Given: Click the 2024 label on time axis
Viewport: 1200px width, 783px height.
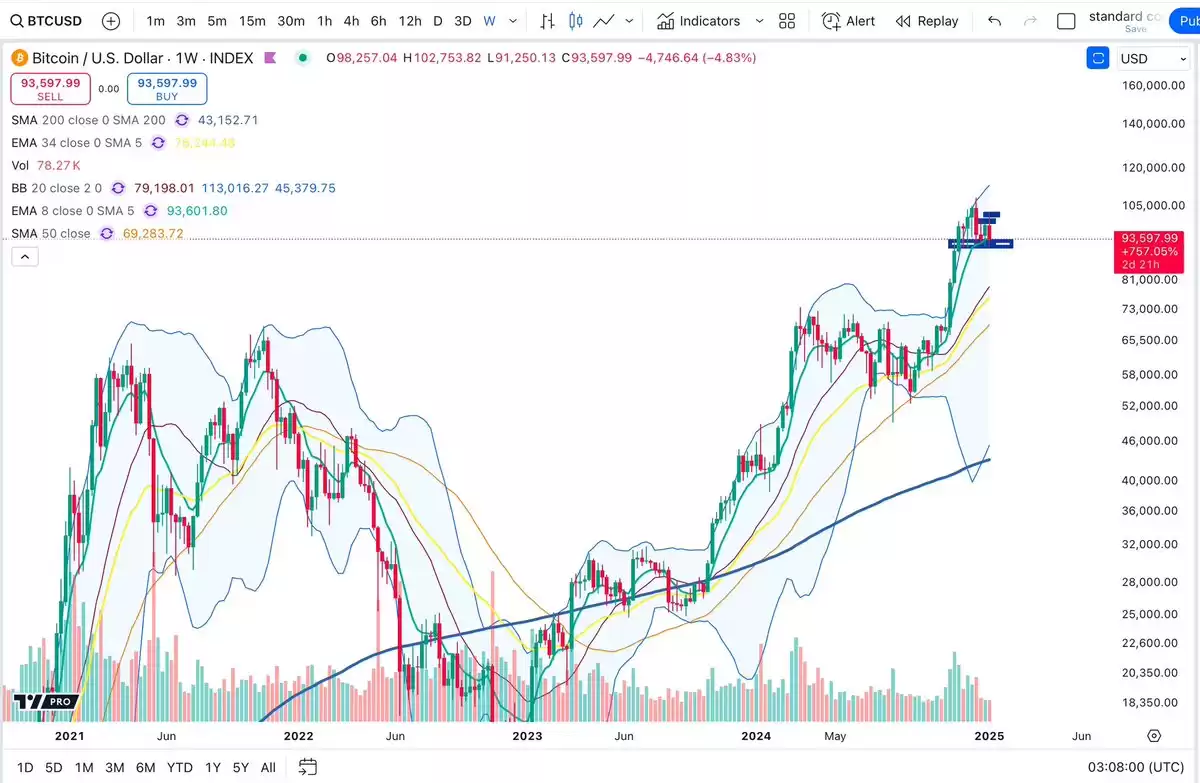Looking at the screenshot, I should 757,736.
